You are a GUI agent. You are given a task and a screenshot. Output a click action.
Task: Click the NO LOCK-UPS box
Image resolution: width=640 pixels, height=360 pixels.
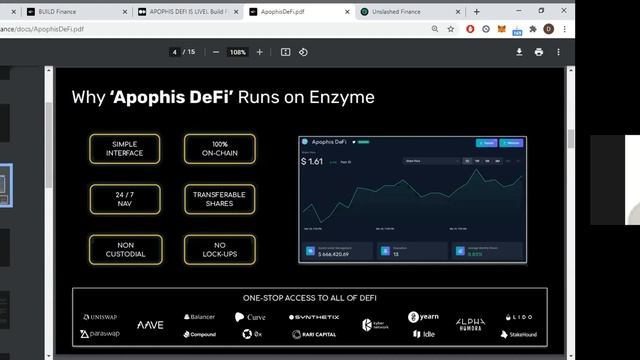coord(220,249)
